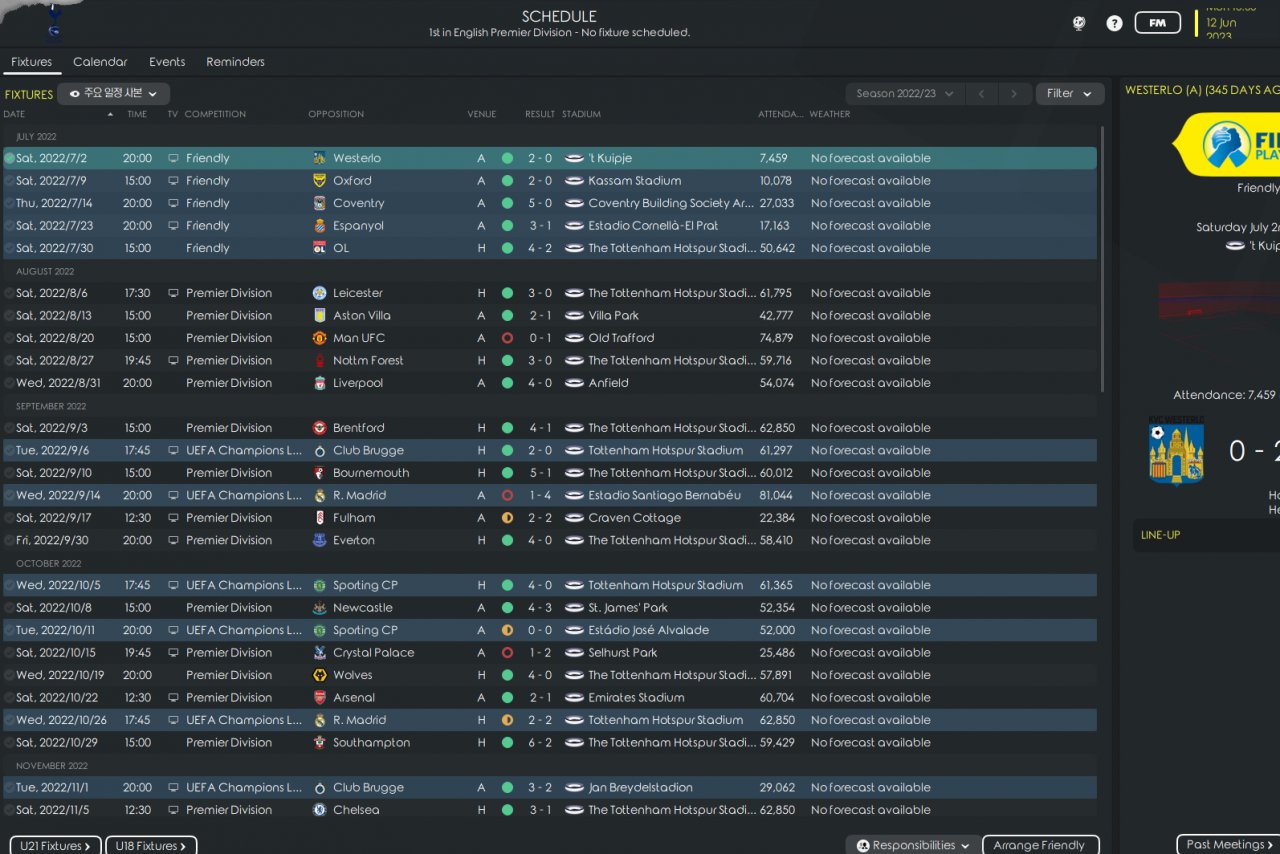Click Everton club badge

tap(319, 540)
